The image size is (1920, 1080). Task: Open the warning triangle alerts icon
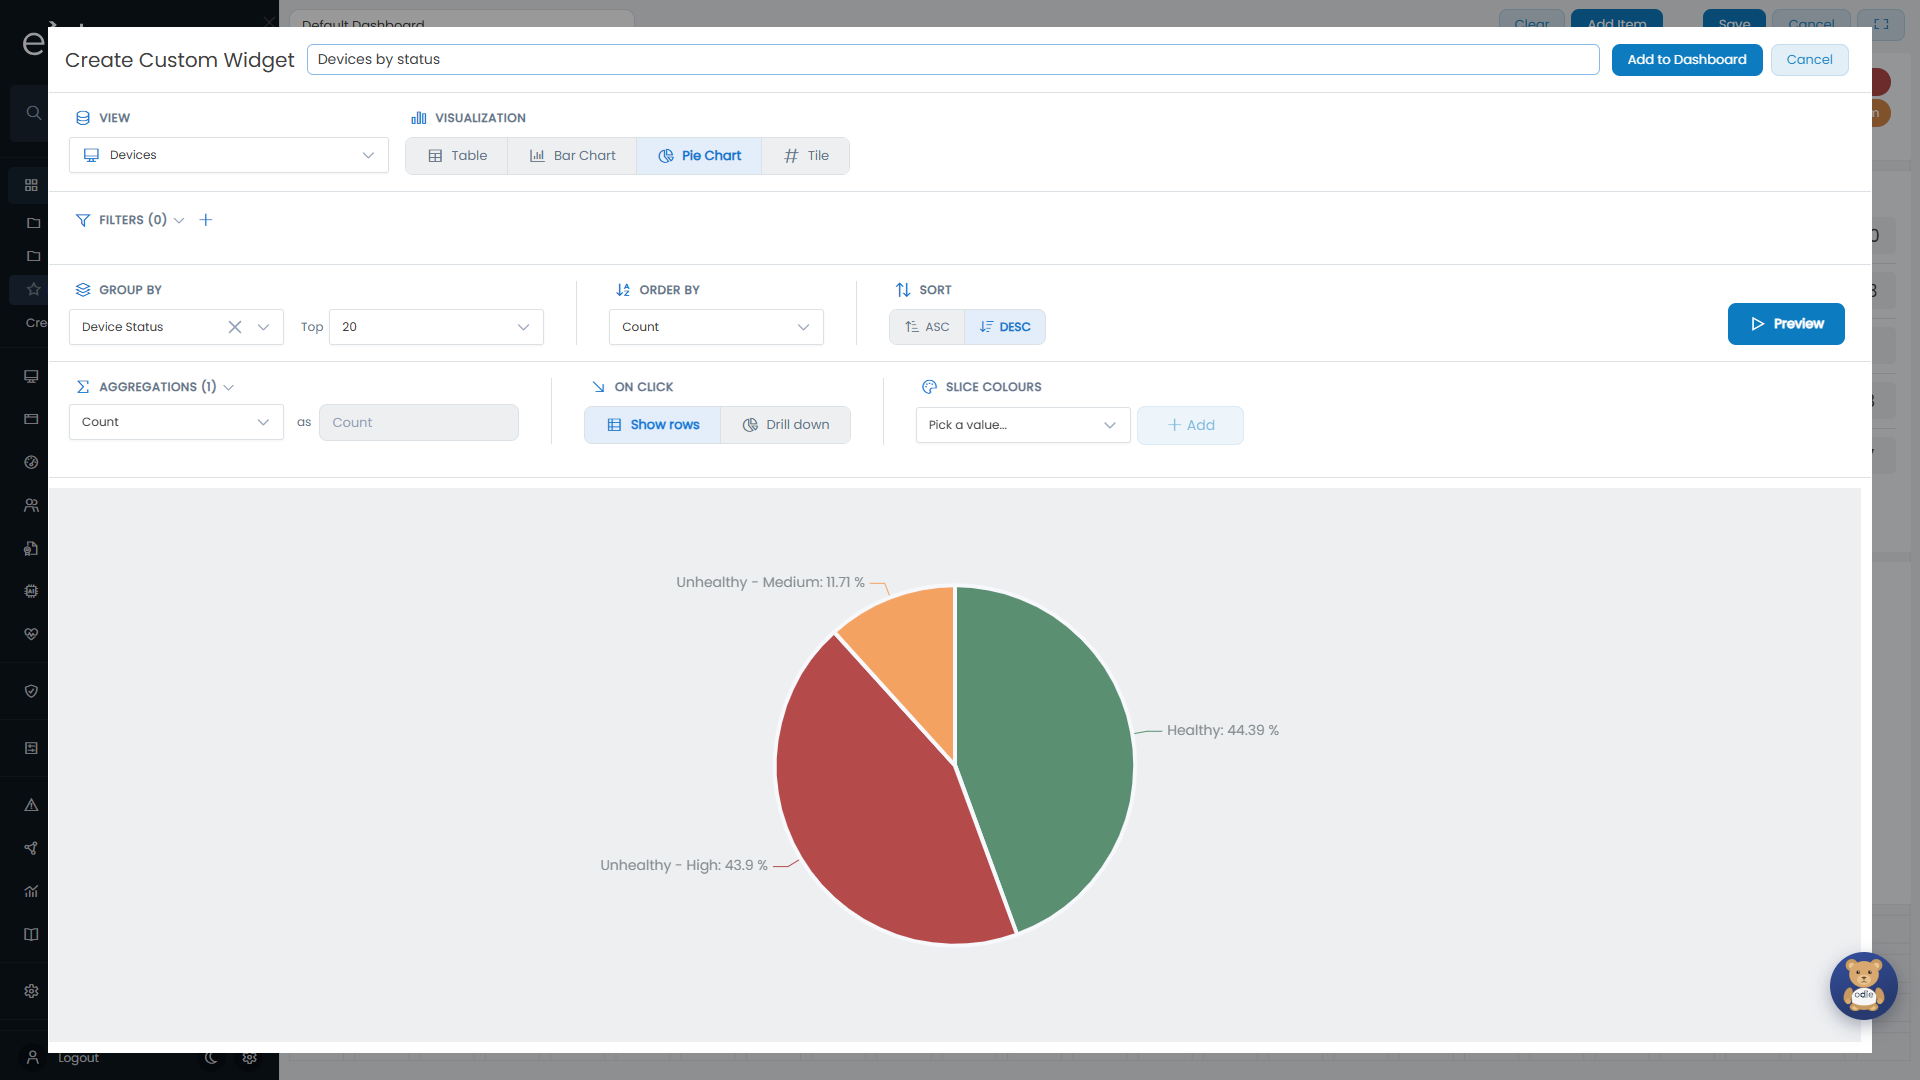coord(31,805)
